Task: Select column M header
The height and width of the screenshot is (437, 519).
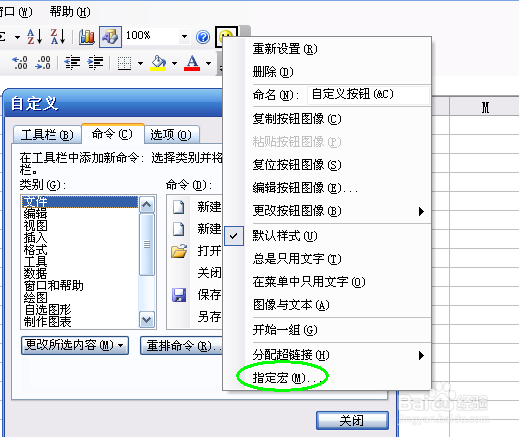Action: coord(484,107)
